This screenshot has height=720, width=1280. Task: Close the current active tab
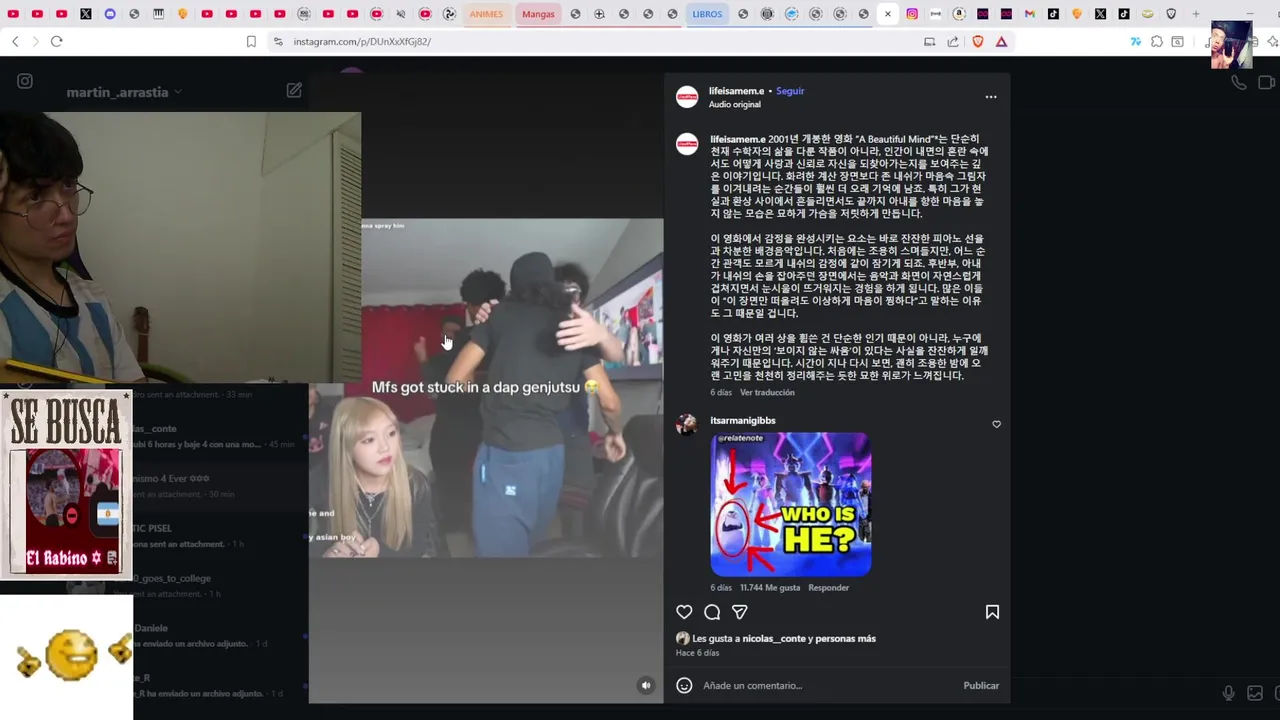point(887,14)
